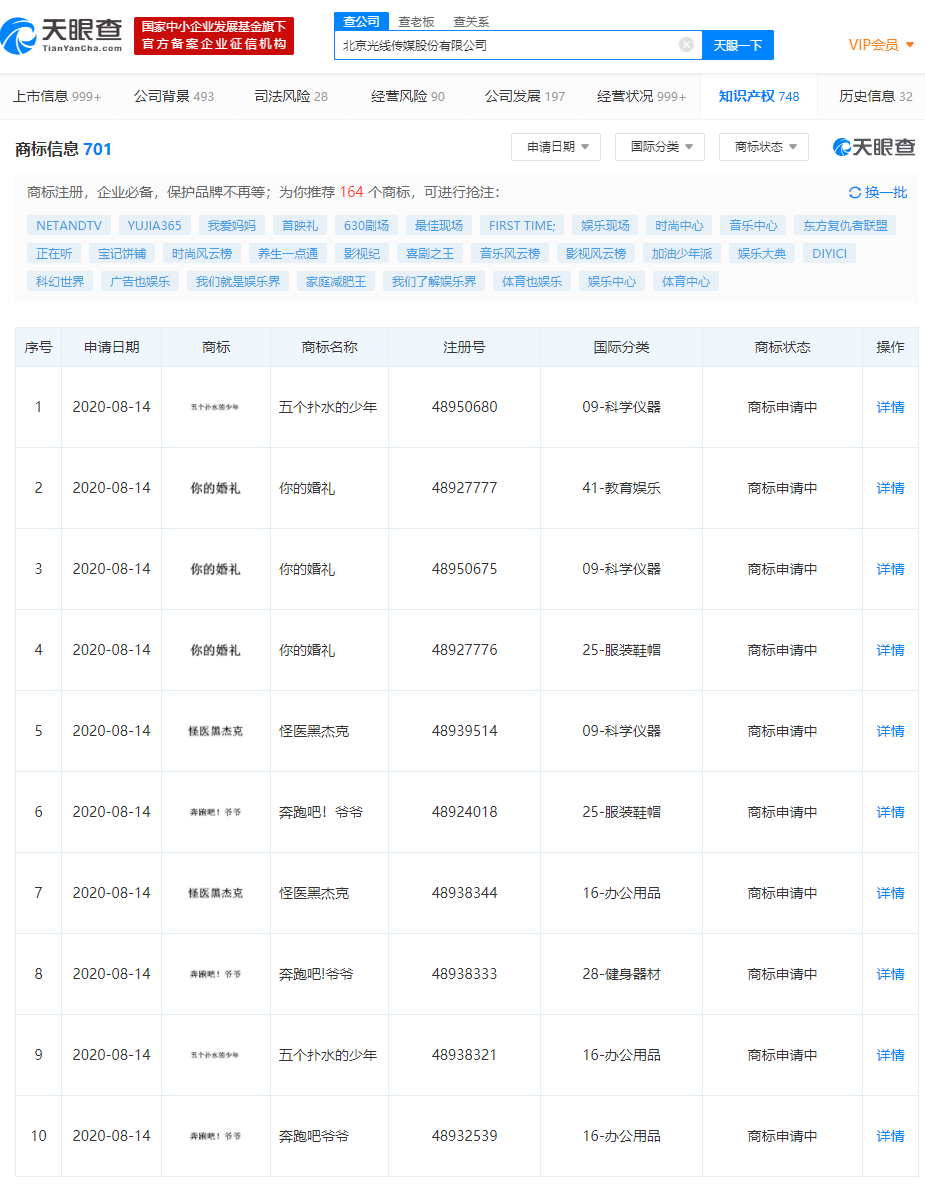The image size is (925, 1184).
Task: Click the red 164 recommended count
Action: tap(351, 192)
